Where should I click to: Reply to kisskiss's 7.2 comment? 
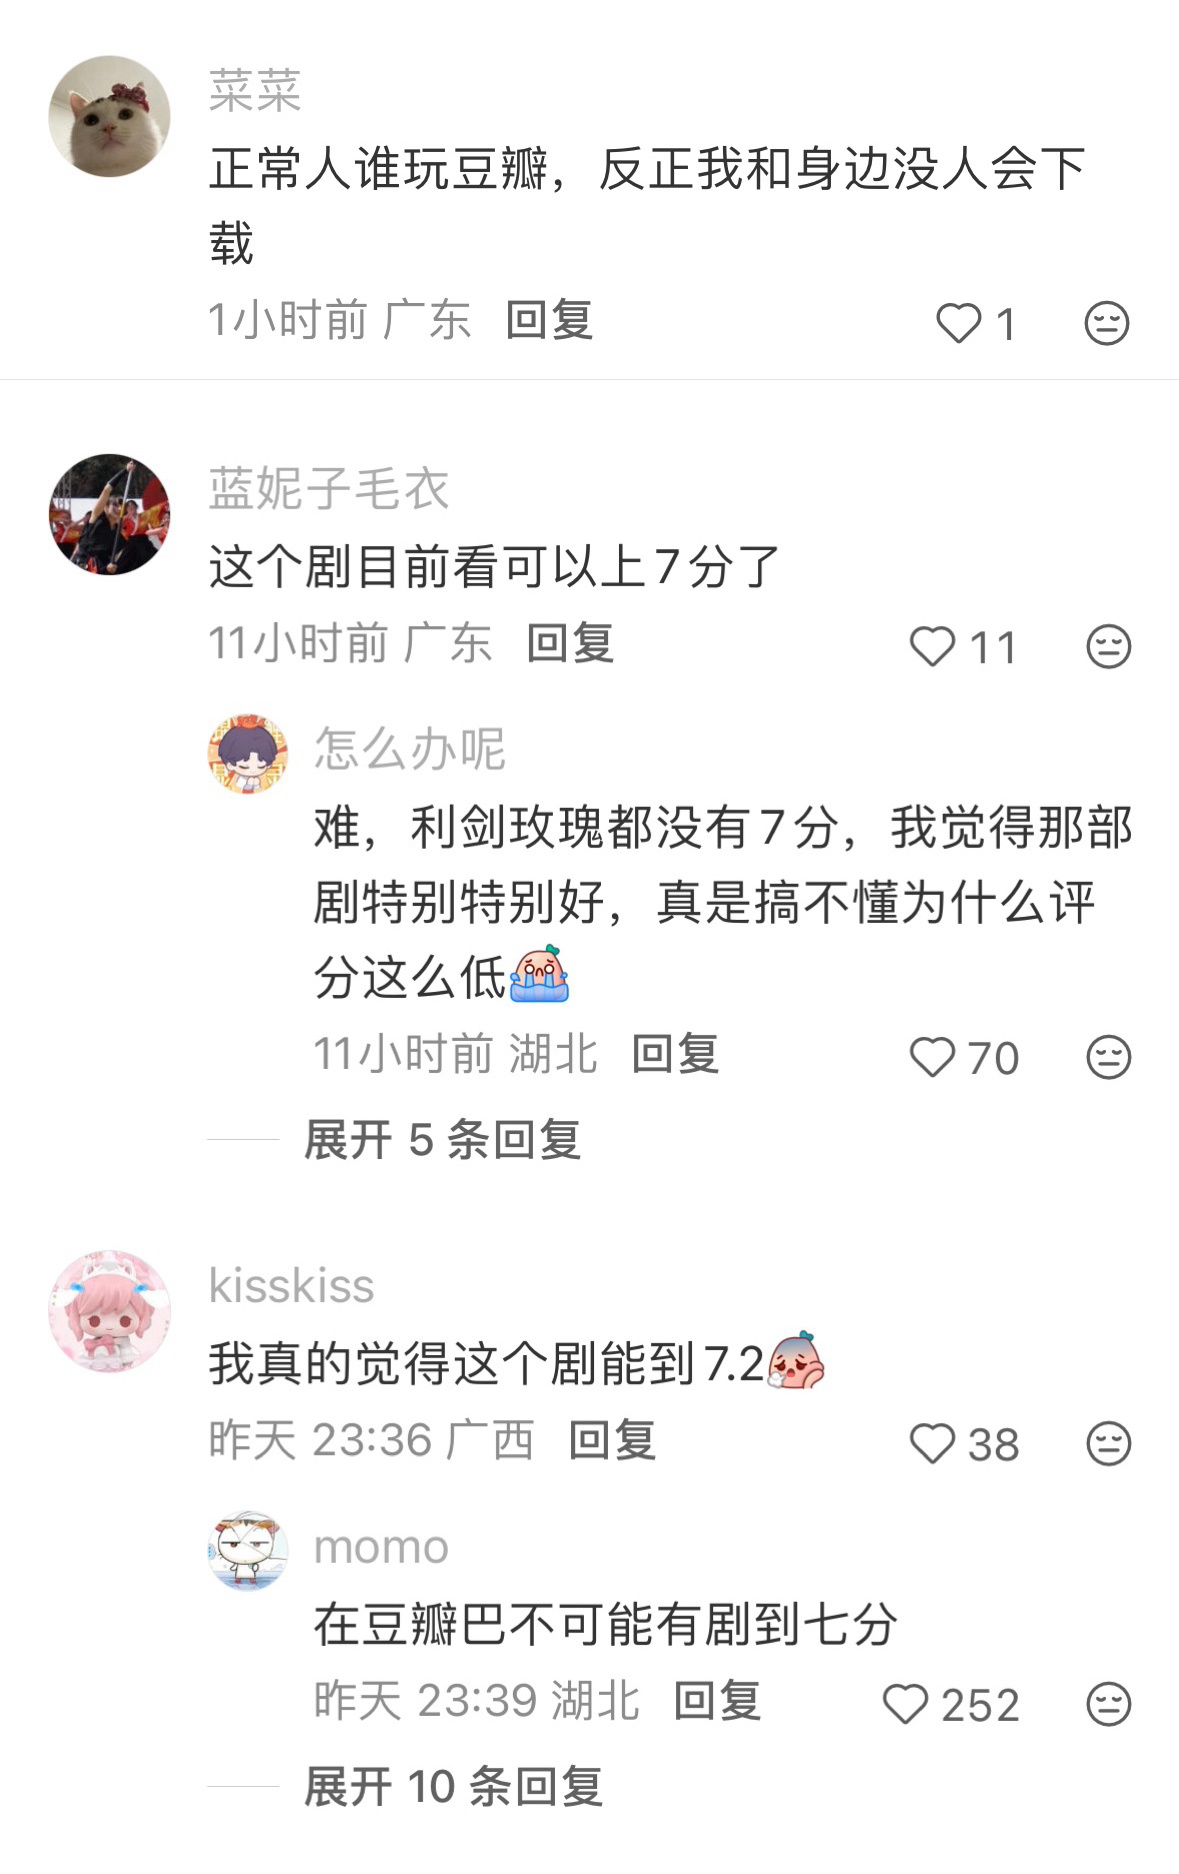pos(612,1440)
